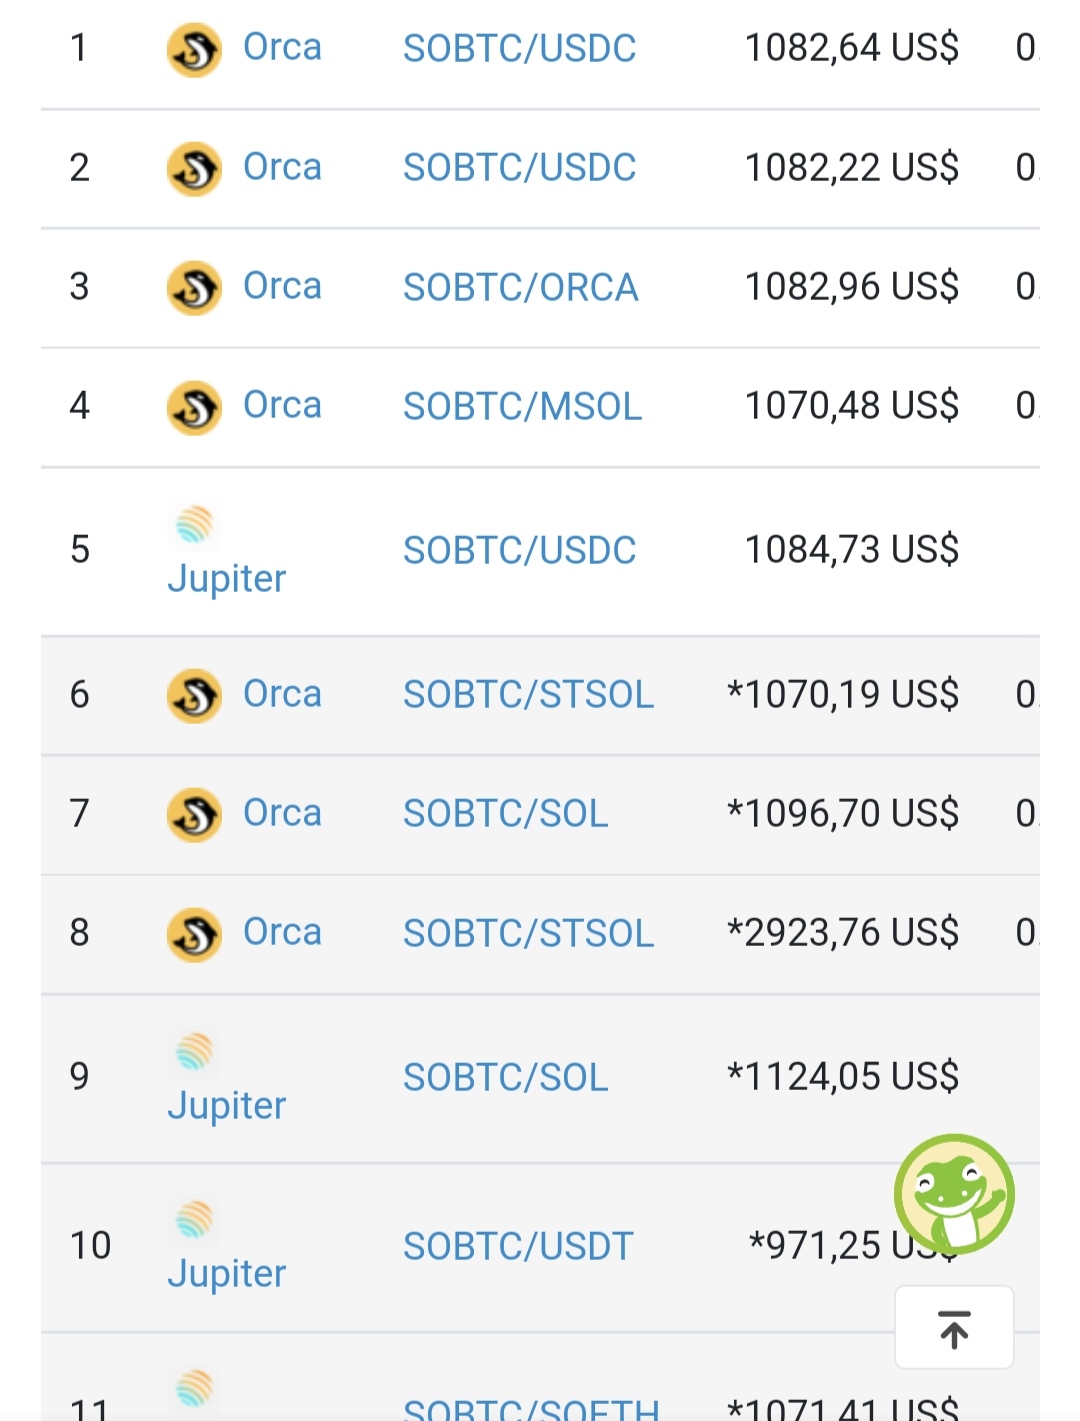Open the green gecko mascot bubble
1080x1421 pixels.
[954, 1194]
